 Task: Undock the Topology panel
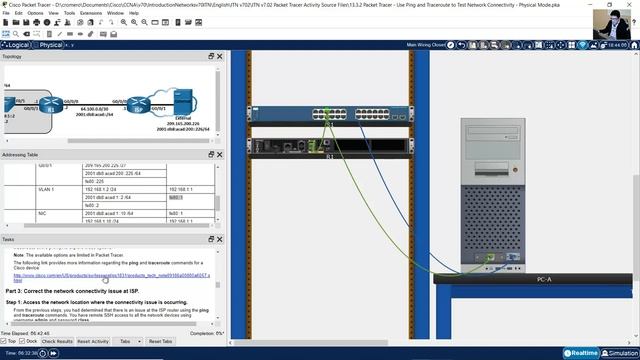(211, 56)
